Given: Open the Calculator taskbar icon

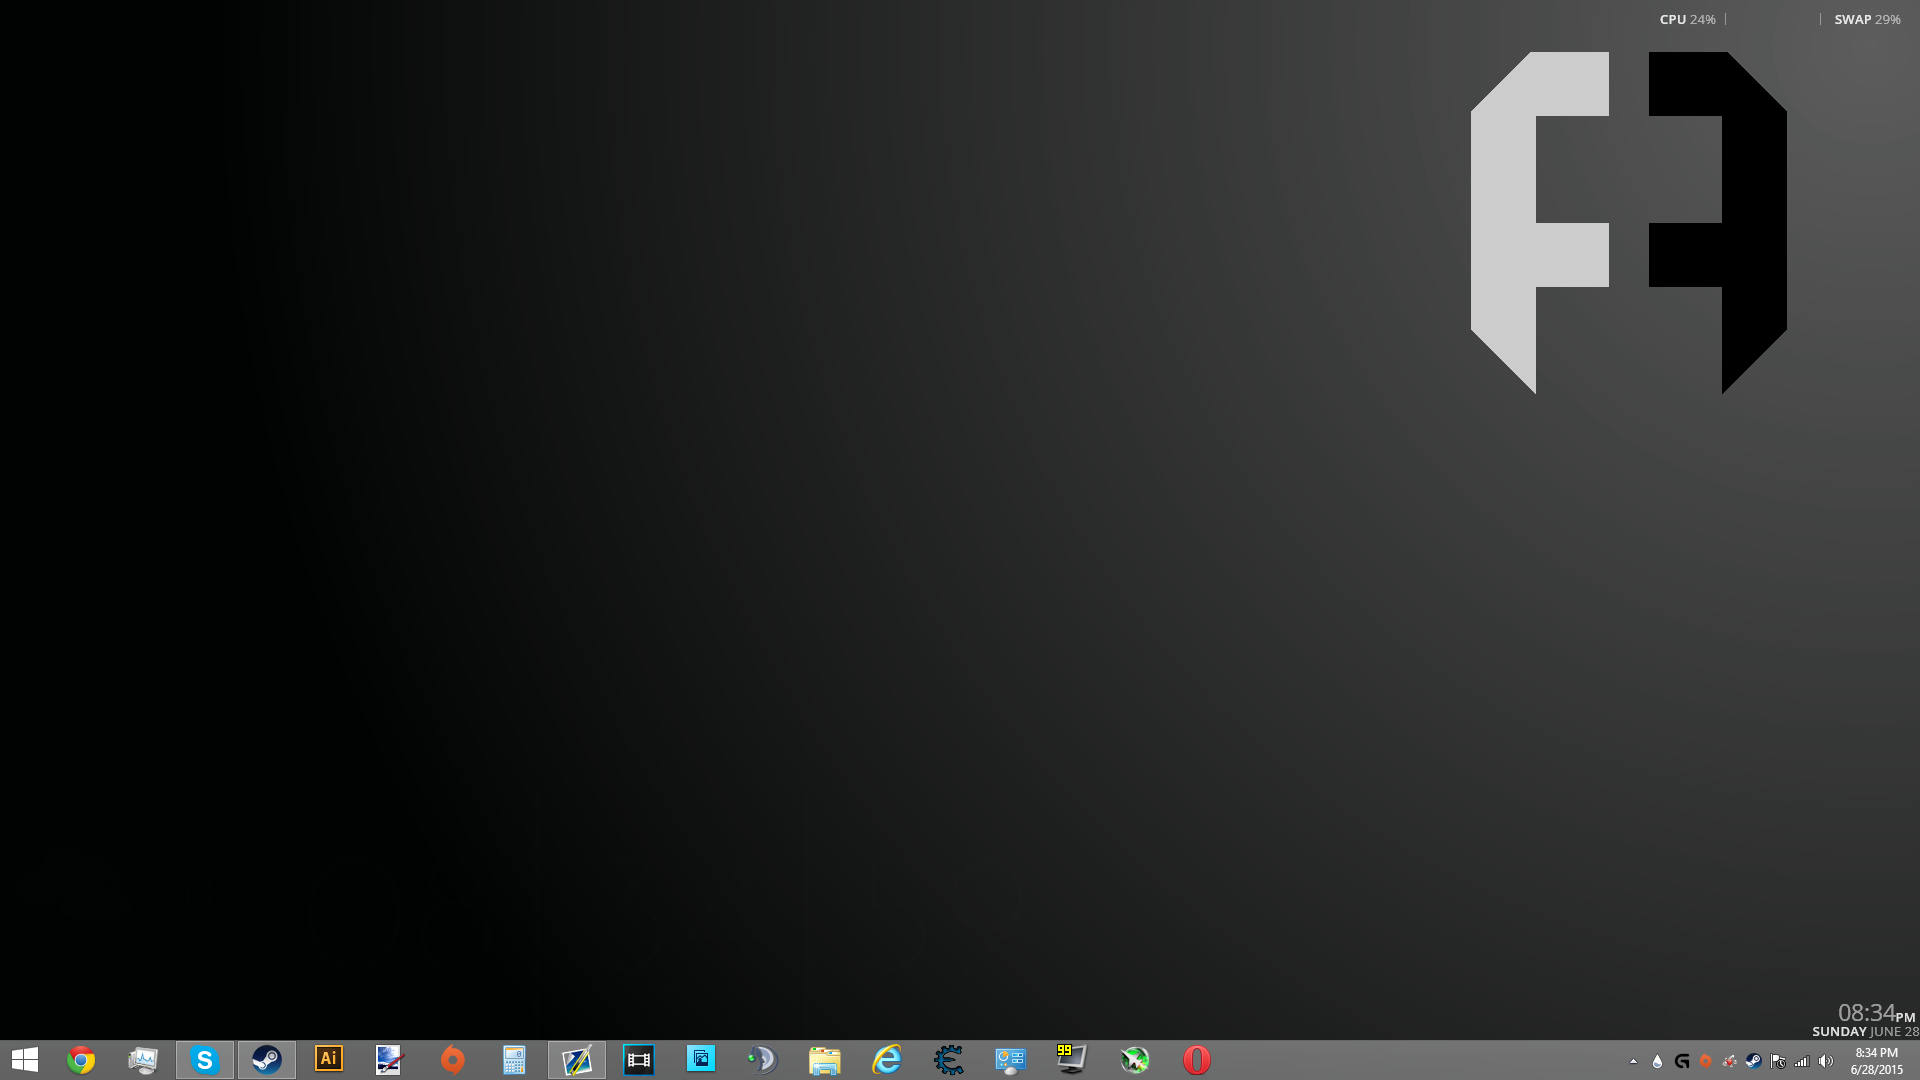Looking at the screenshot, I should pyautogui.click(x=514, y=1060).
